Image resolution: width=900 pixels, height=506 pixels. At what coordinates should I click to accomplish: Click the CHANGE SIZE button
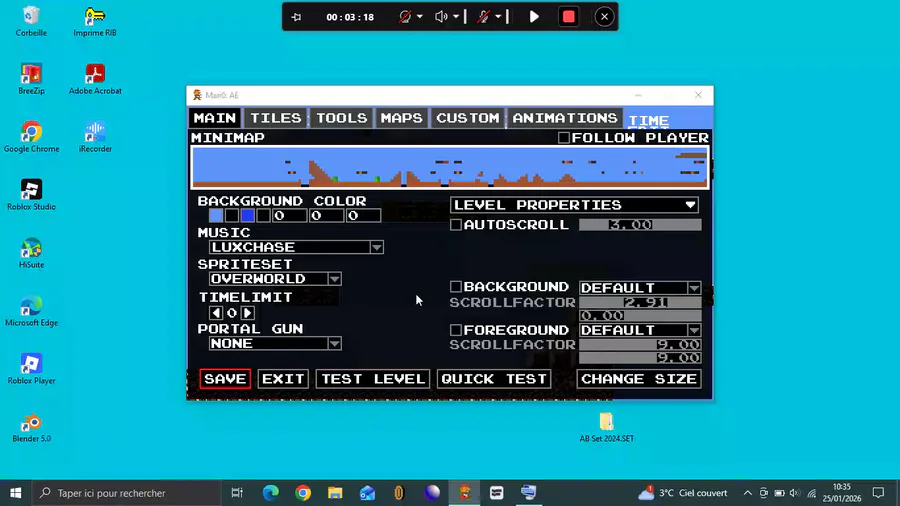pyautogui.click(x=639, y=379)
